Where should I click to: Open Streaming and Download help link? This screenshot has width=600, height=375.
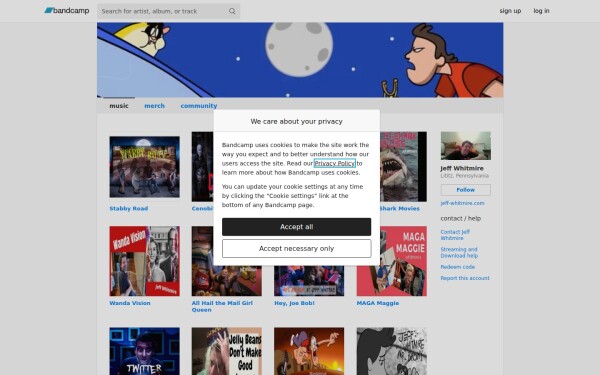(459, 253)
